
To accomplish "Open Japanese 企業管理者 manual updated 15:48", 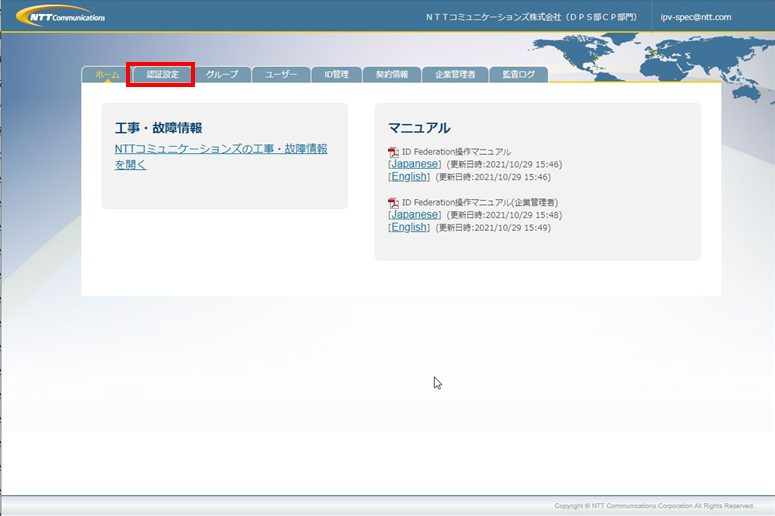I will pos(415,215).
